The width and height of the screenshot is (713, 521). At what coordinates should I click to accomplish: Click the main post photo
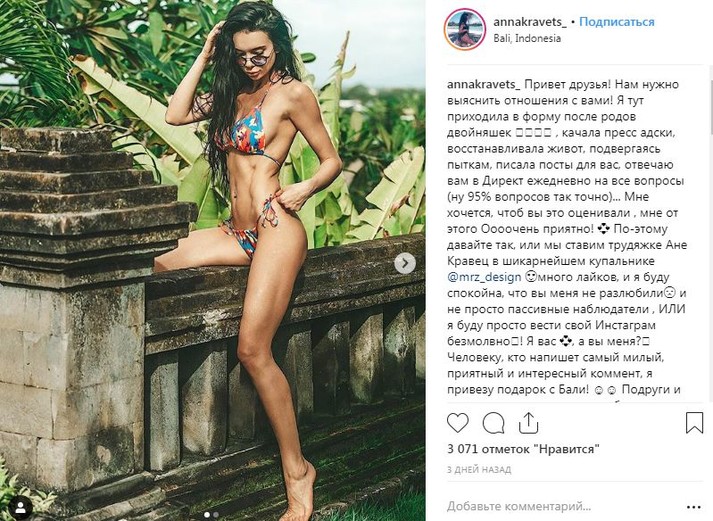(x=212, y=260)
